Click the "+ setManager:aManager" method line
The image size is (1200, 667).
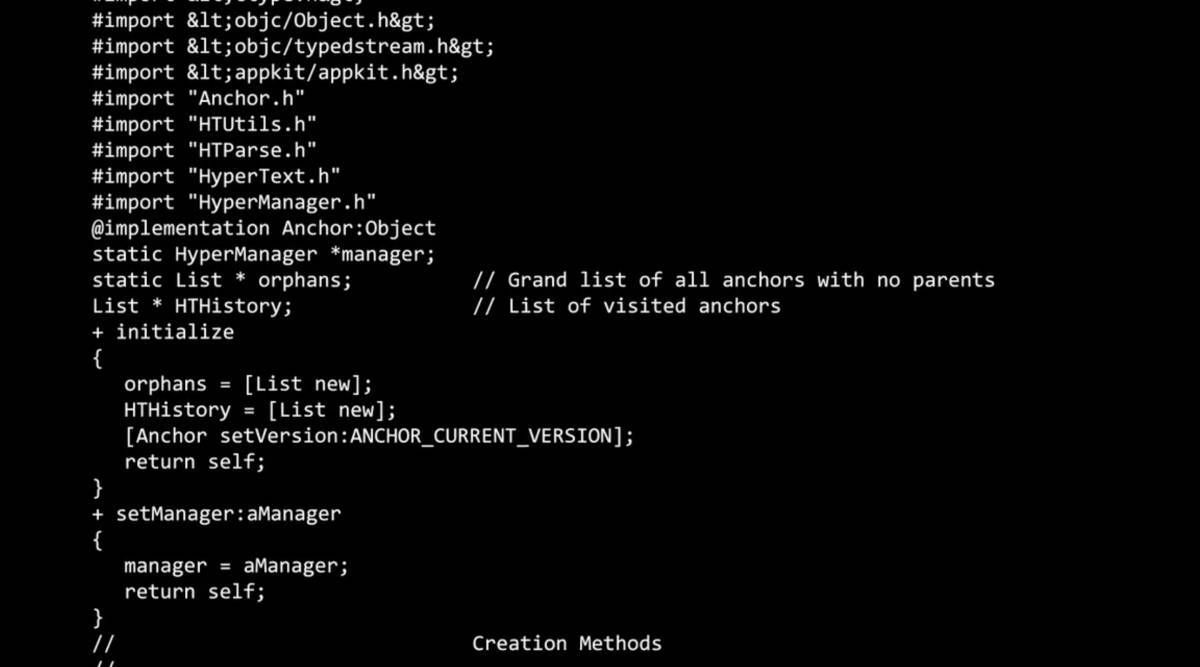[x=216, y=514]
